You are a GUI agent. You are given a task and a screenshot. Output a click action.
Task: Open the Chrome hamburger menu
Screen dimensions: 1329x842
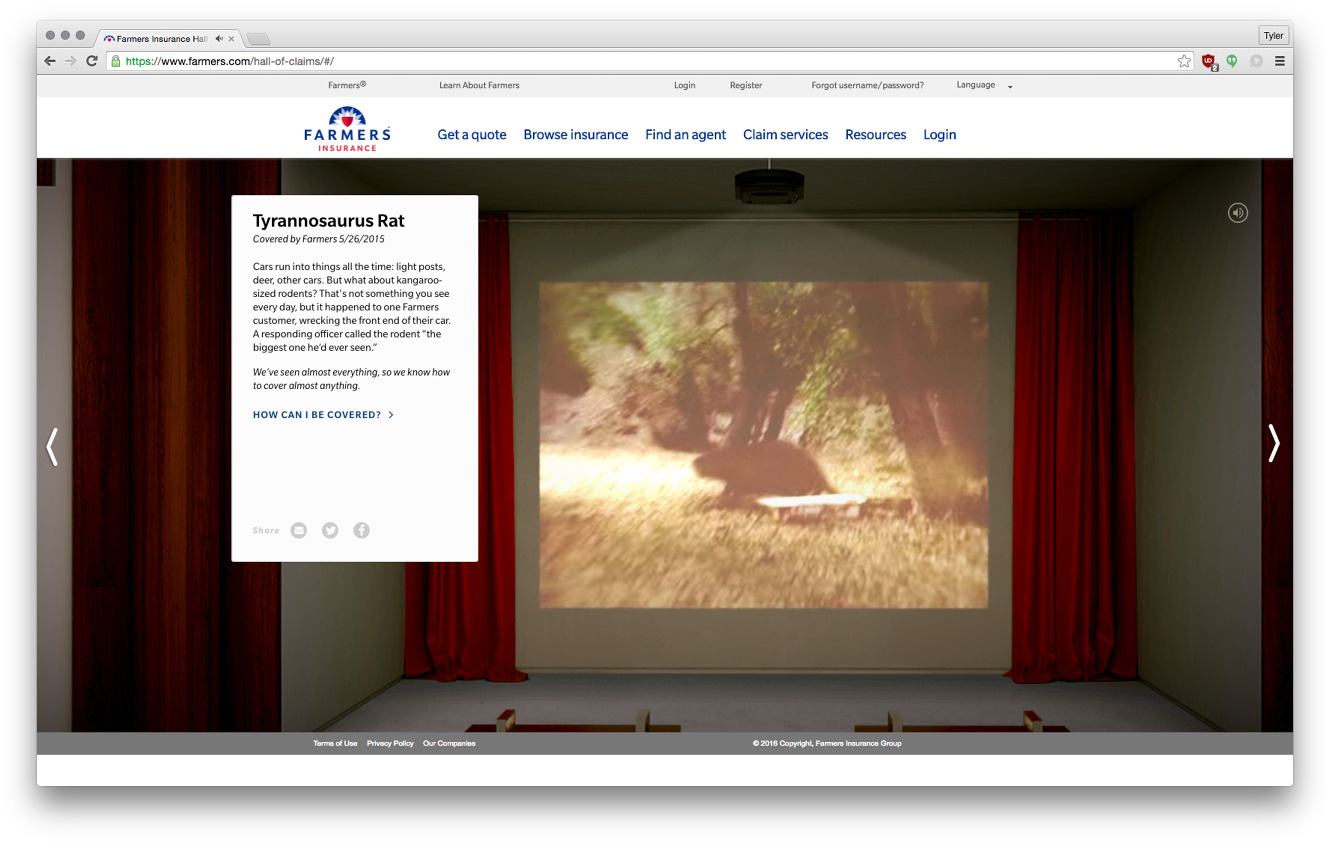[1279, 61]
